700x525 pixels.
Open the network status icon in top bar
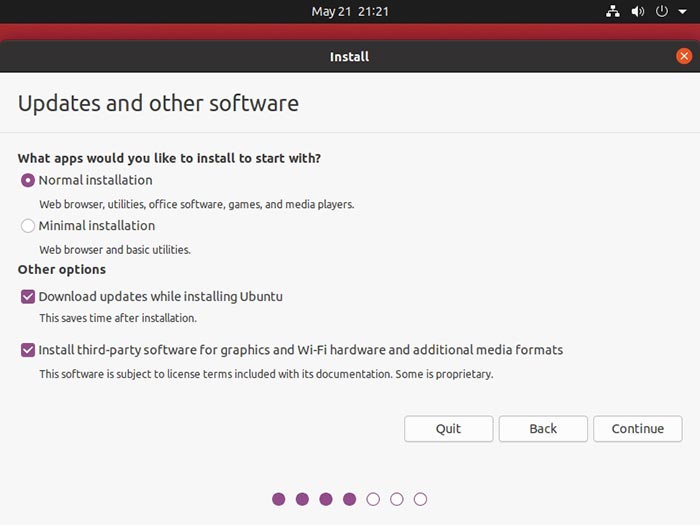click(x=612, y=11)
